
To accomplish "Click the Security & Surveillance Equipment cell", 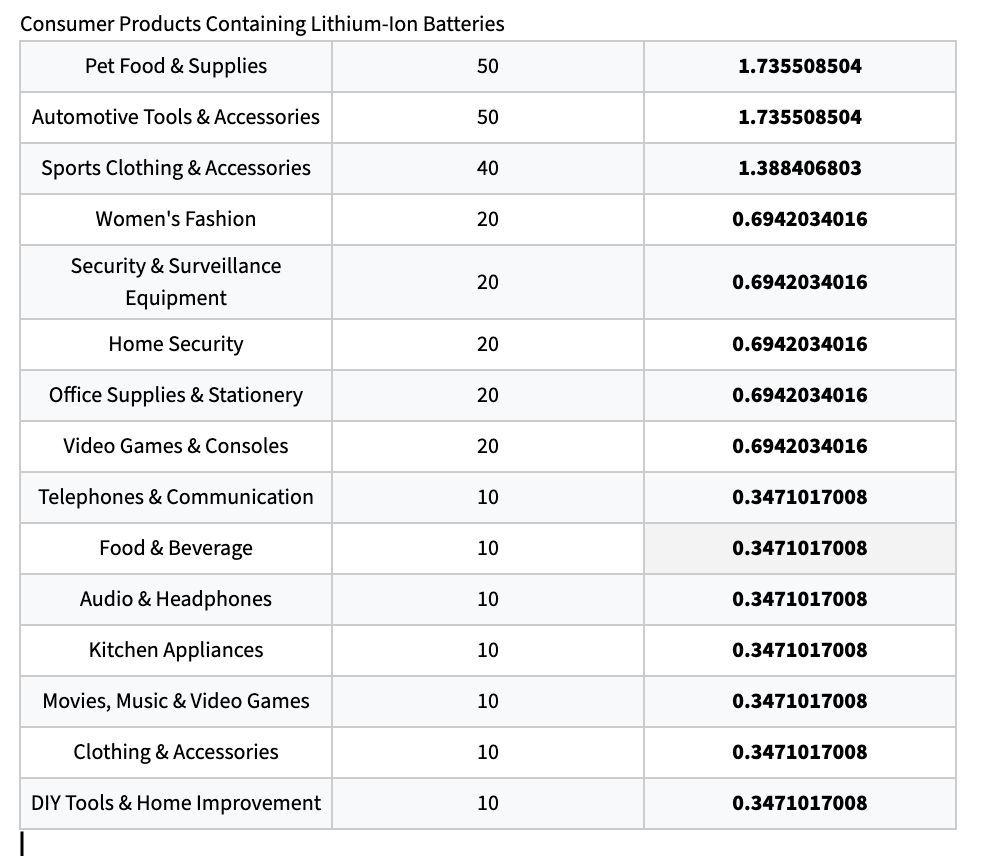I will pyautogui.click(x=176, y=282).
